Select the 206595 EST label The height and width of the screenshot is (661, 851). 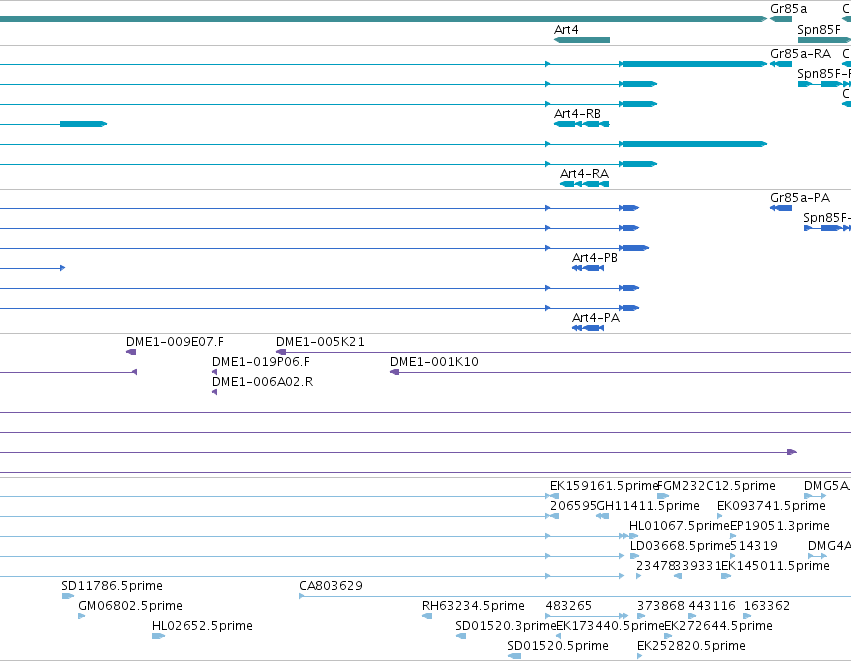pyautogui.click(x=573, y=506)
